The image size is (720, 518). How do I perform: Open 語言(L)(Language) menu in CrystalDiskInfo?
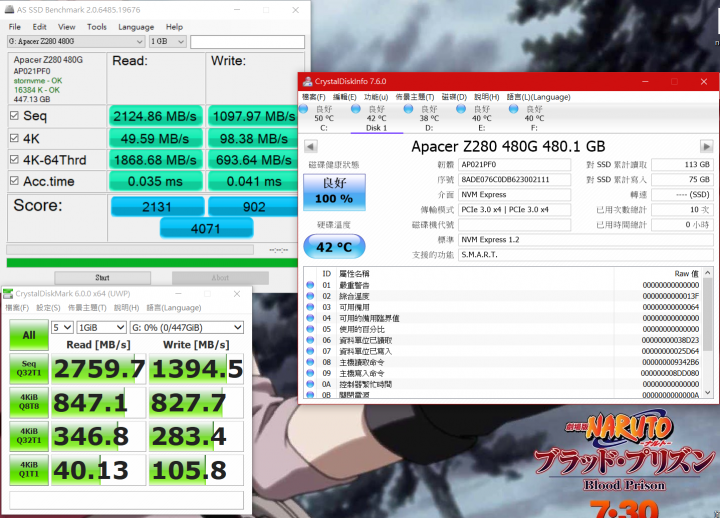click(x=539, y=97)
